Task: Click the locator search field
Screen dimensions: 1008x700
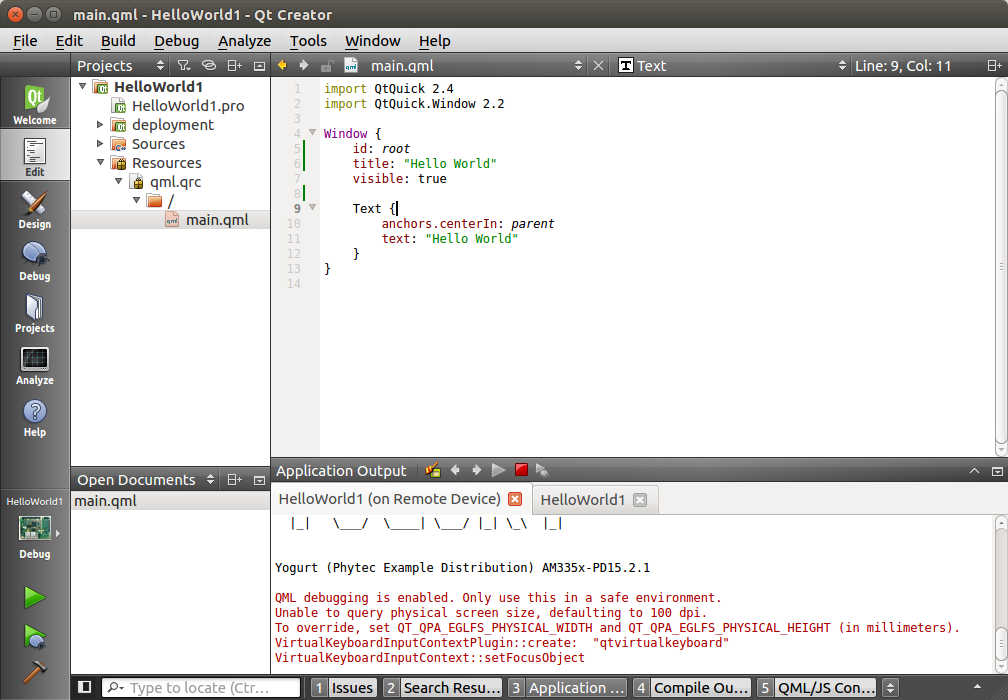Action: [x=201, y=687]
